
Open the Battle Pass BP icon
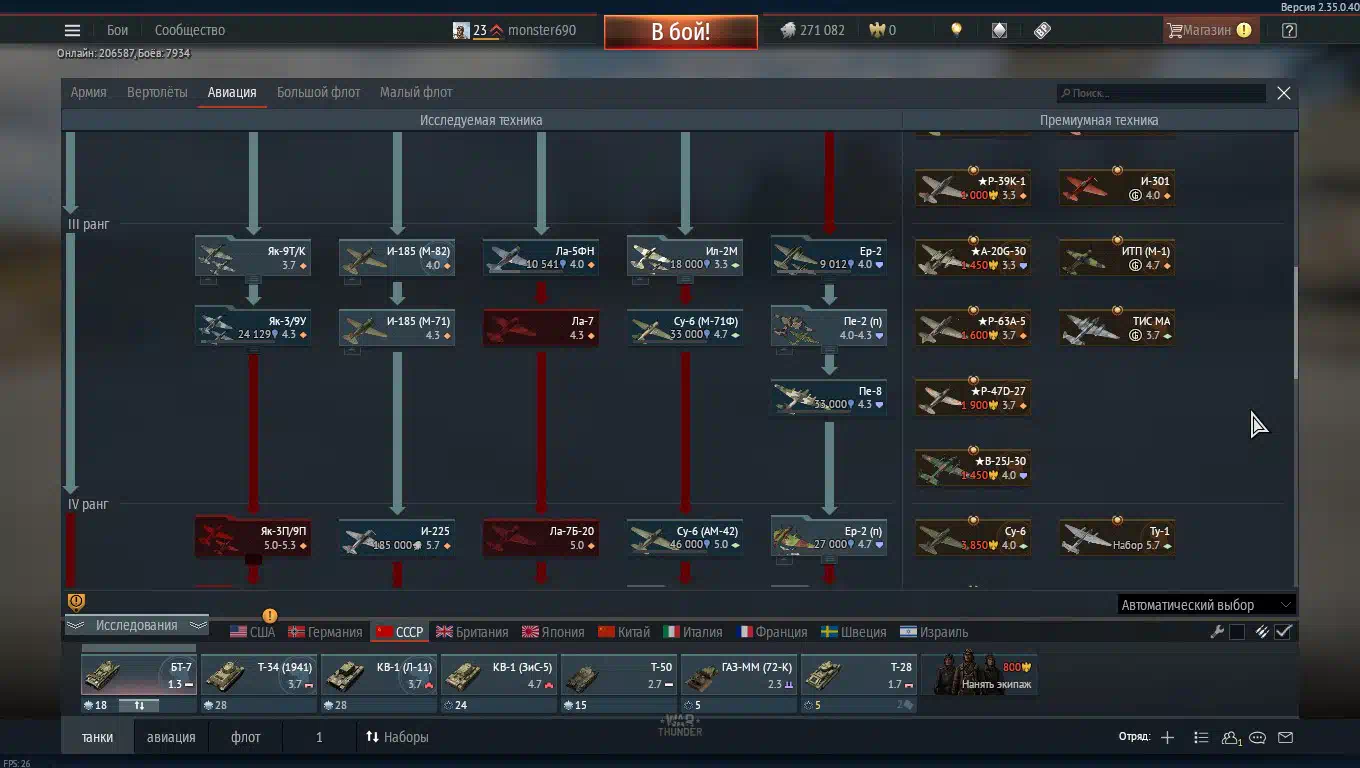pos(1042,30)
